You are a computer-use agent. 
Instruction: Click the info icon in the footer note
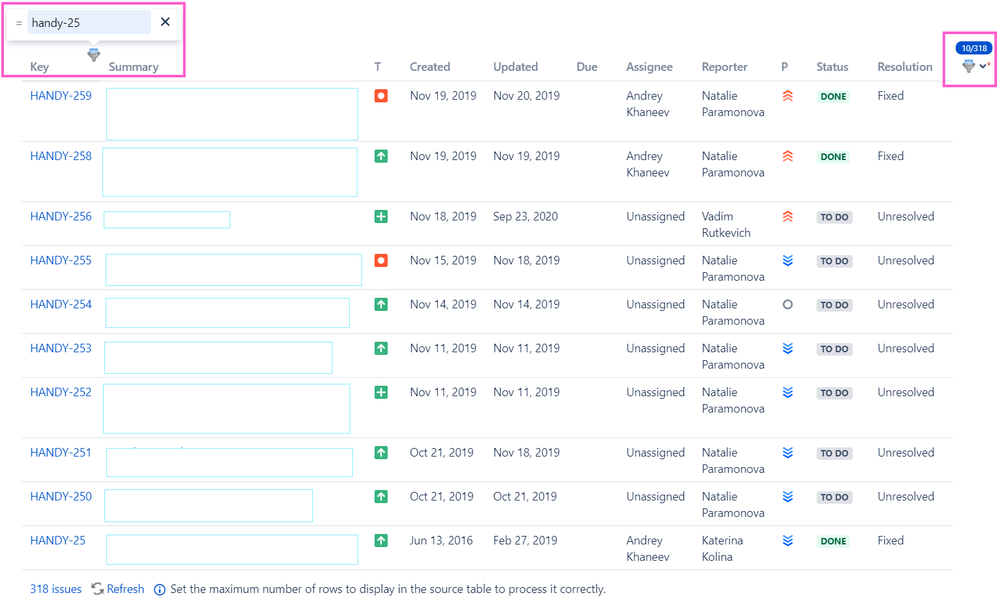click(x=160, y=590)
